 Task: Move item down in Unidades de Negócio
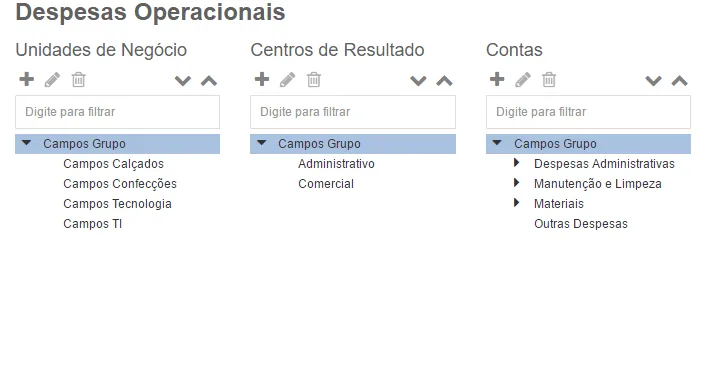pos(183,81)
